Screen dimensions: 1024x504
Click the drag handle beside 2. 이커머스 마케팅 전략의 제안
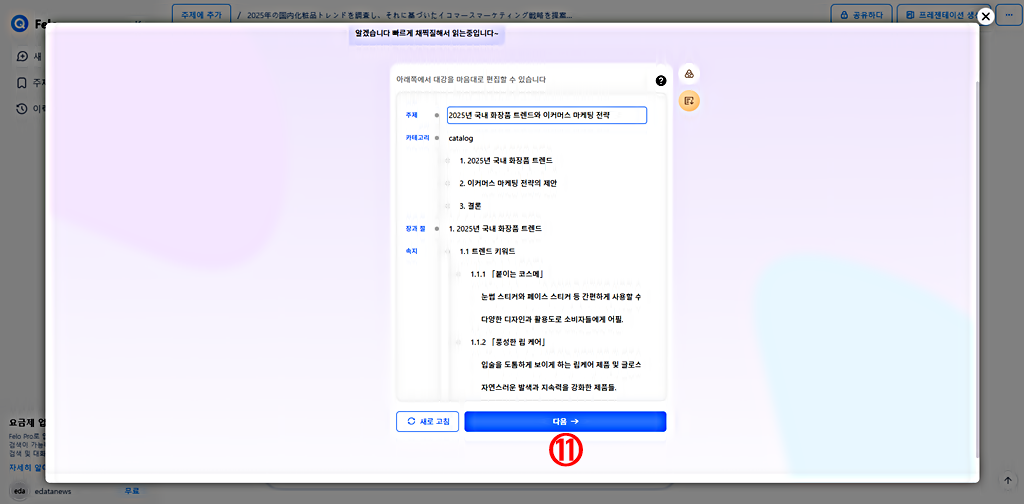[447, 183]
